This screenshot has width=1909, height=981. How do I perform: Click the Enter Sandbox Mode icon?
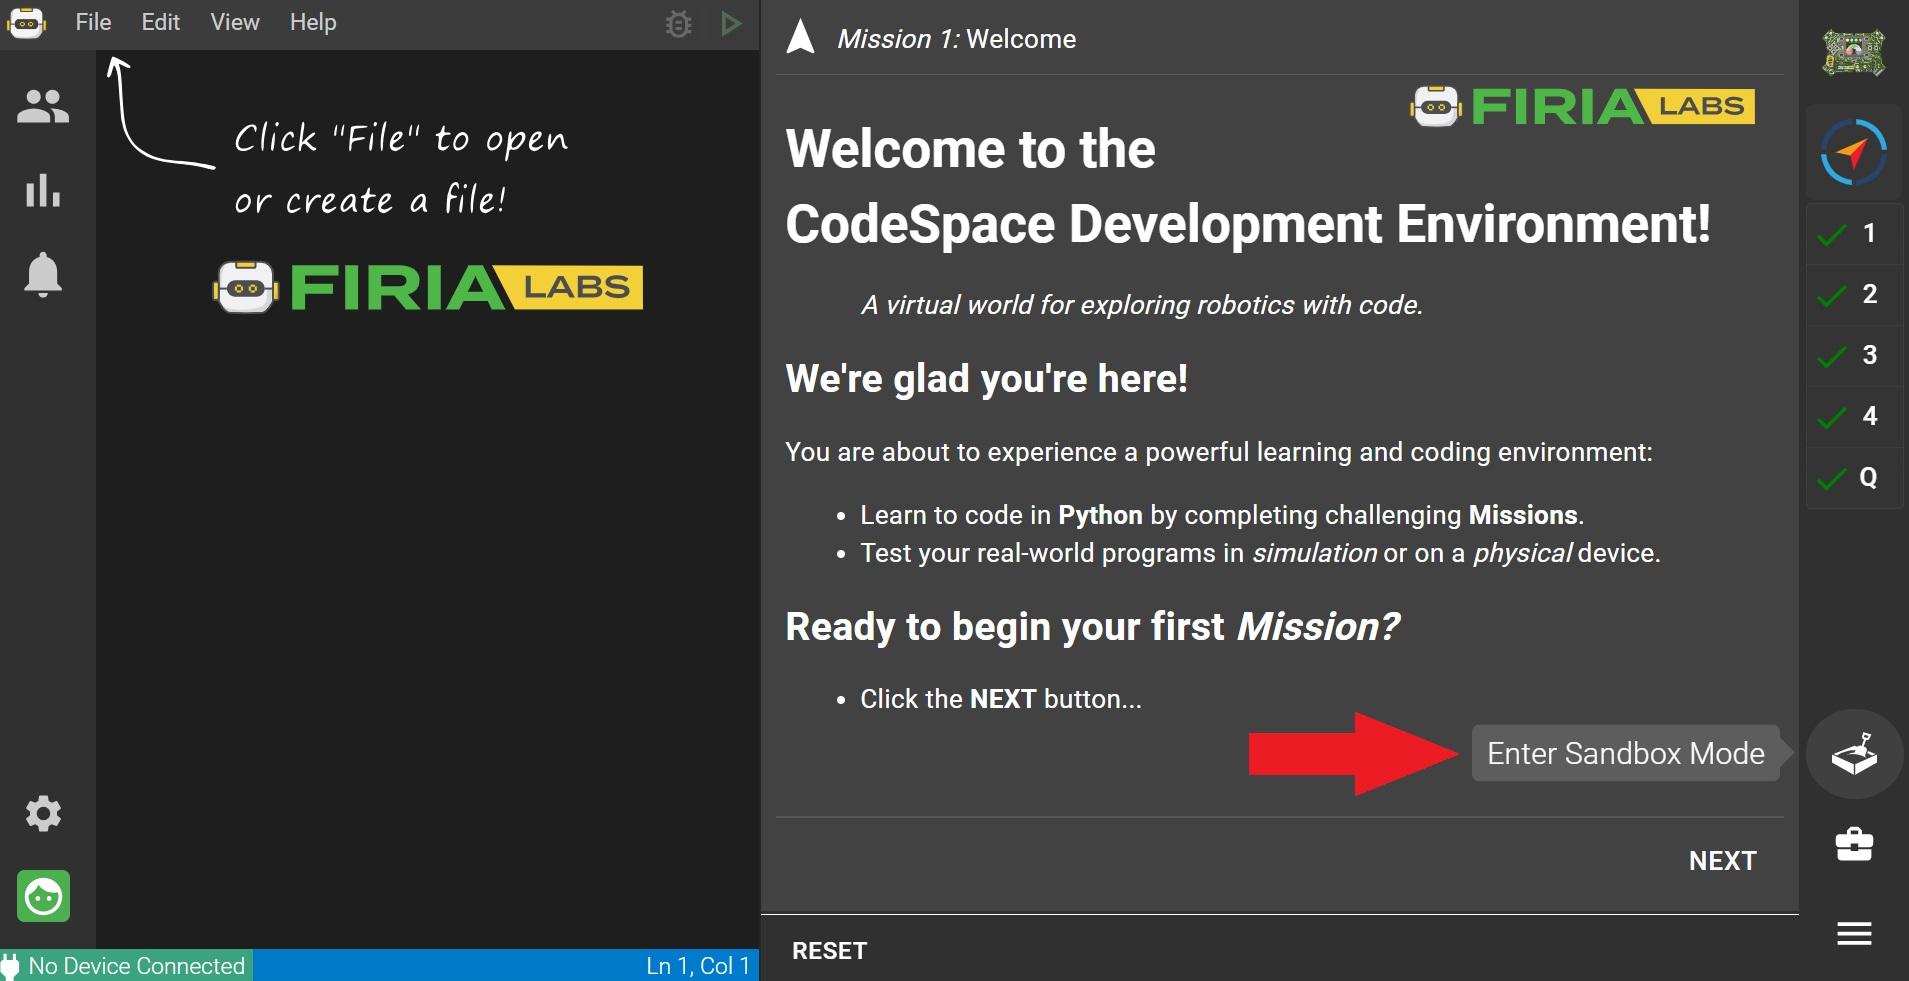[x=1854, y=754]
